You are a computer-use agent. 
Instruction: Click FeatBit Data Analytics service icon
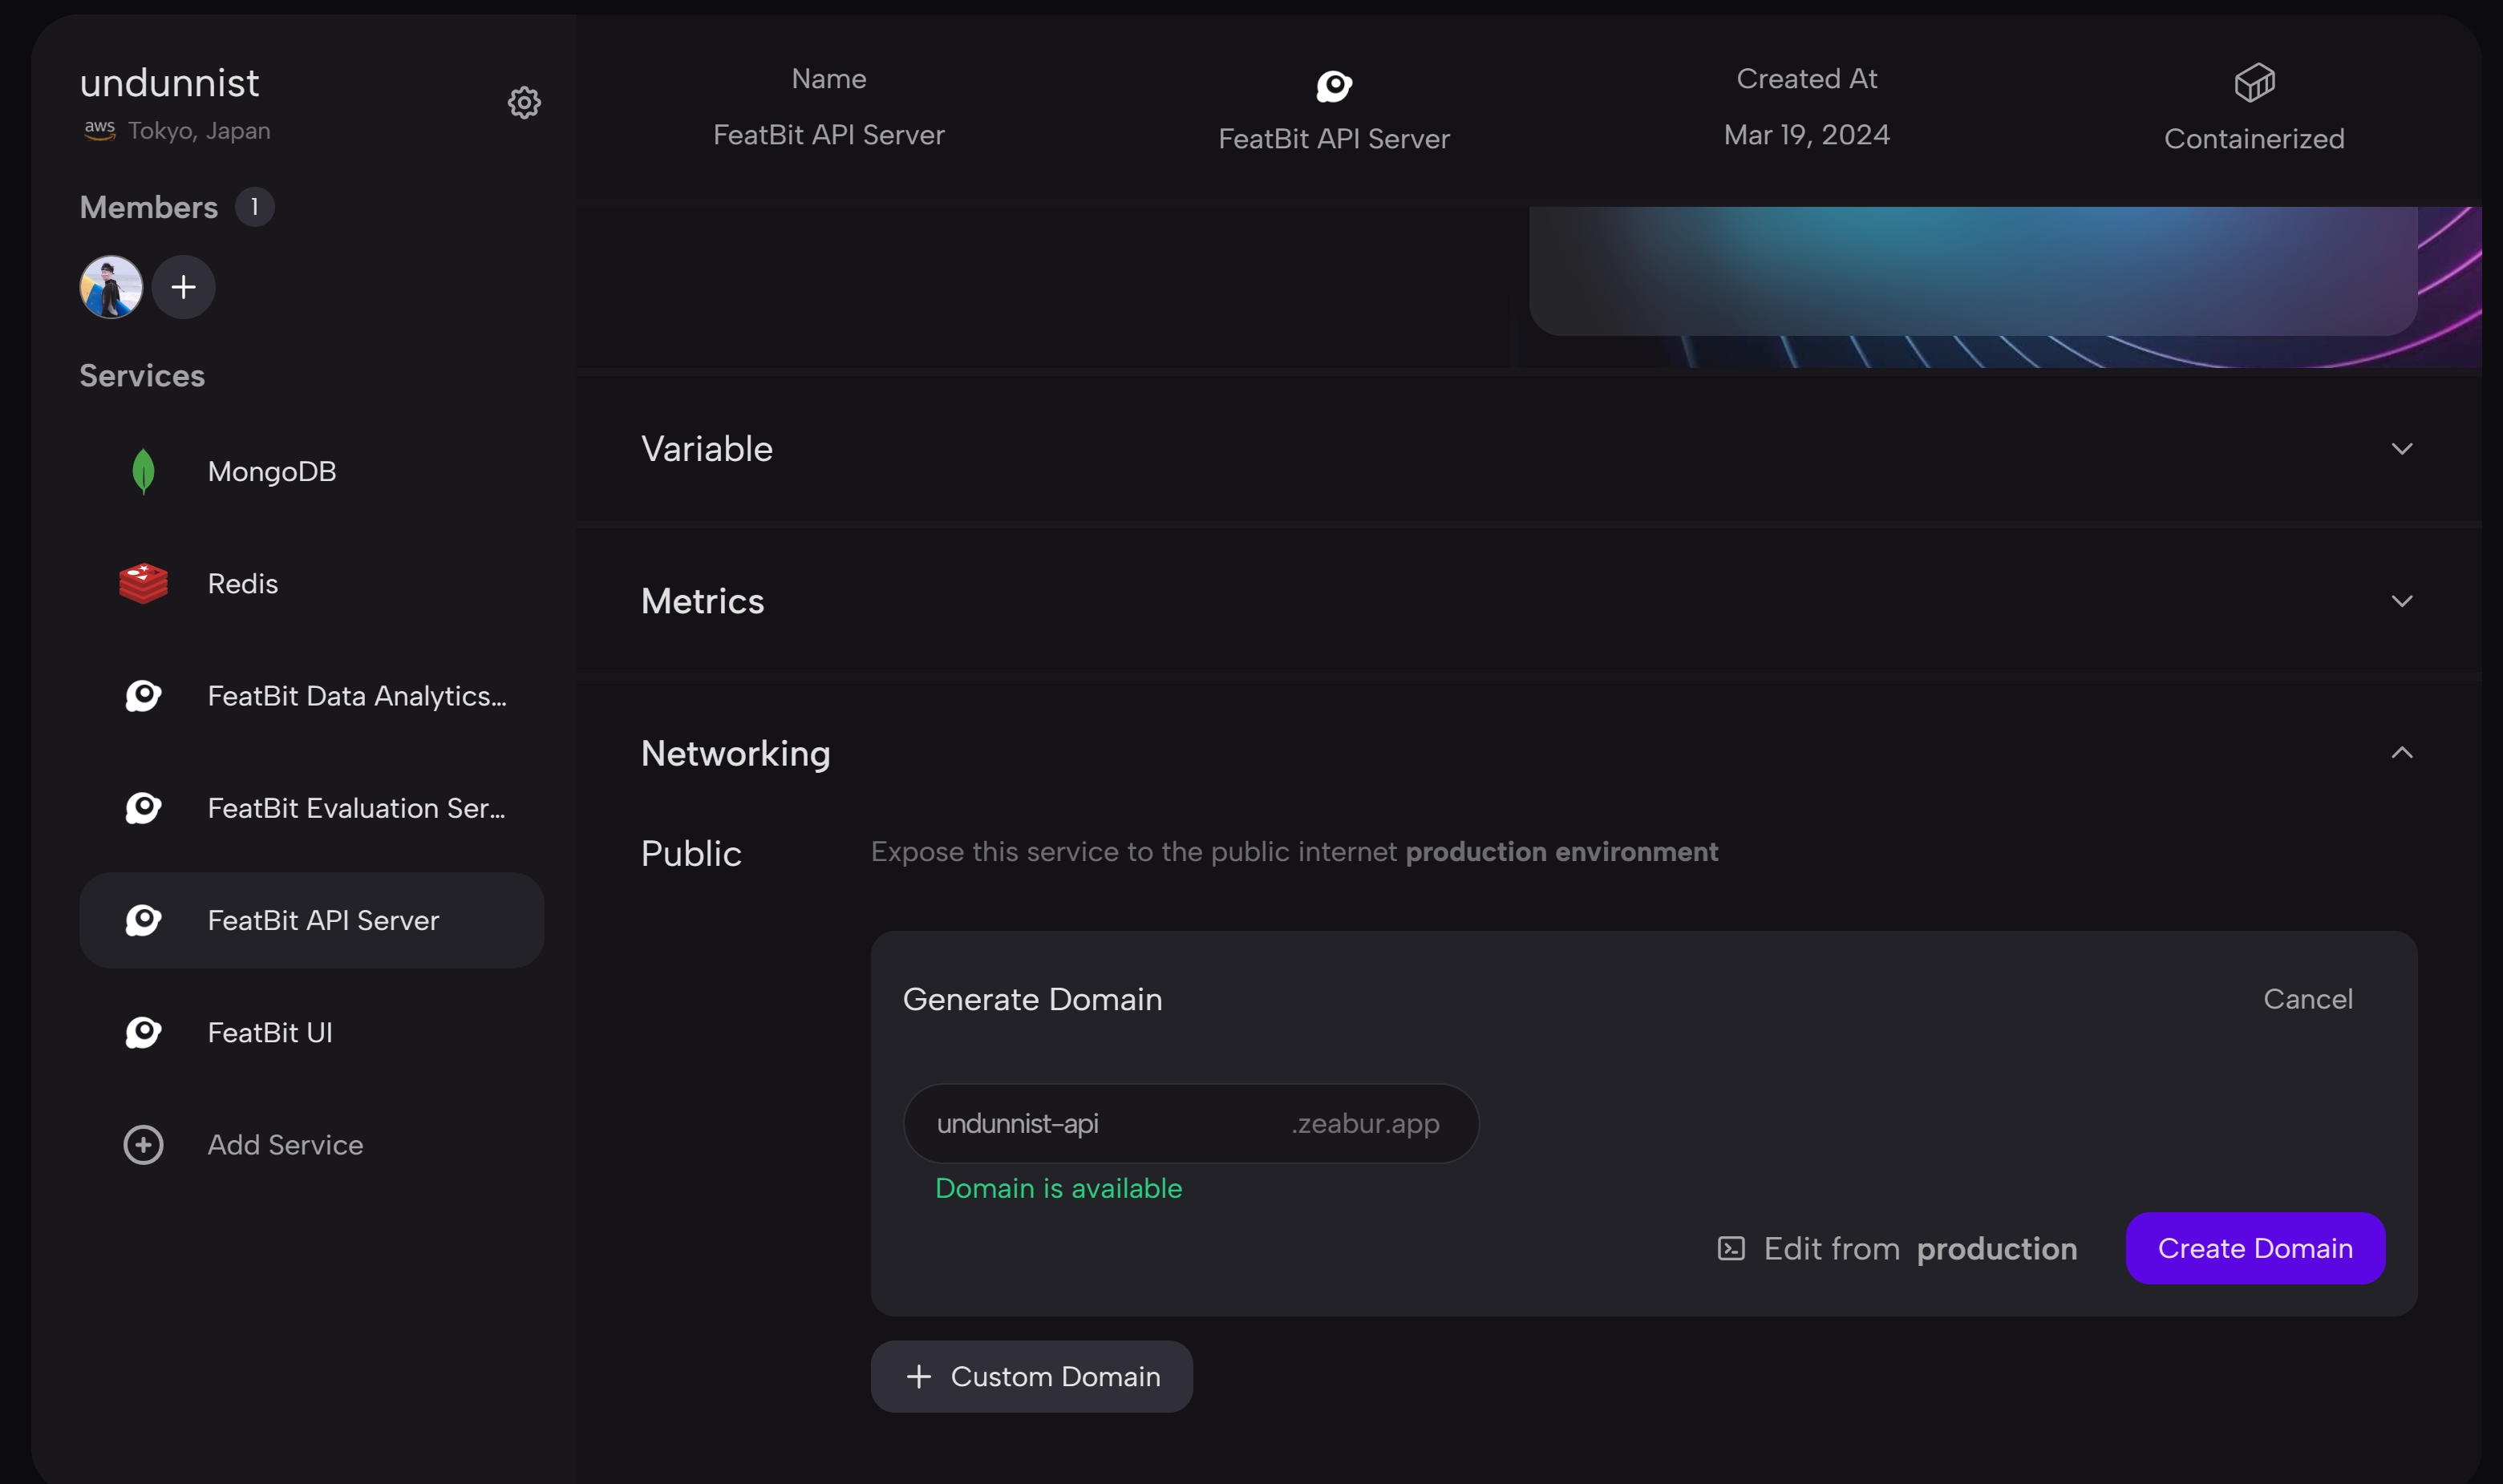coord(143,696)
